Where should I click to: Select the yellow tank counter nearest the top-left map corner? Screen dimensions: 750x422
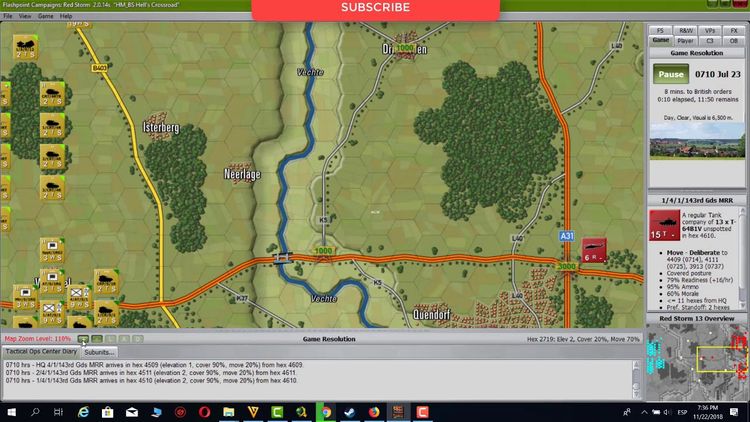(26, 47)
